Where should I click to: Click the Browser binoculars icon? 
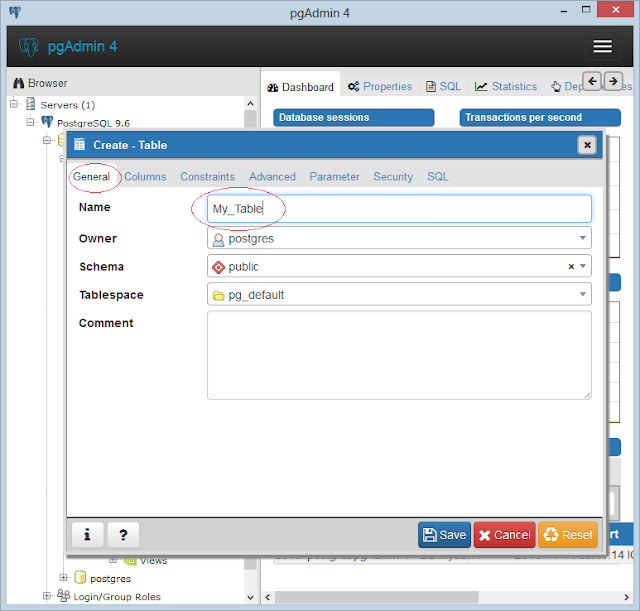tap(18, 83)
